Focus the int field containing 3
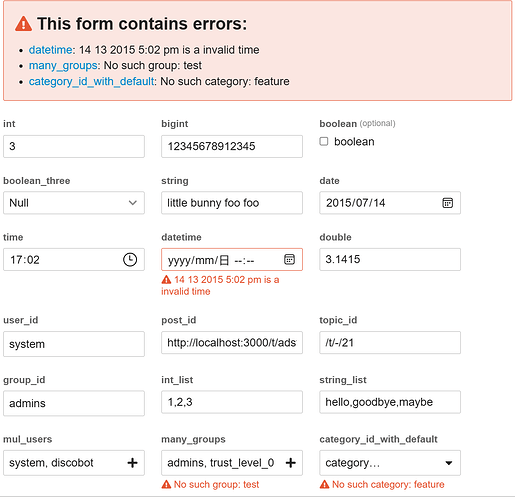The width and height of the screenshot is (515, 499). tap(74, 146)
